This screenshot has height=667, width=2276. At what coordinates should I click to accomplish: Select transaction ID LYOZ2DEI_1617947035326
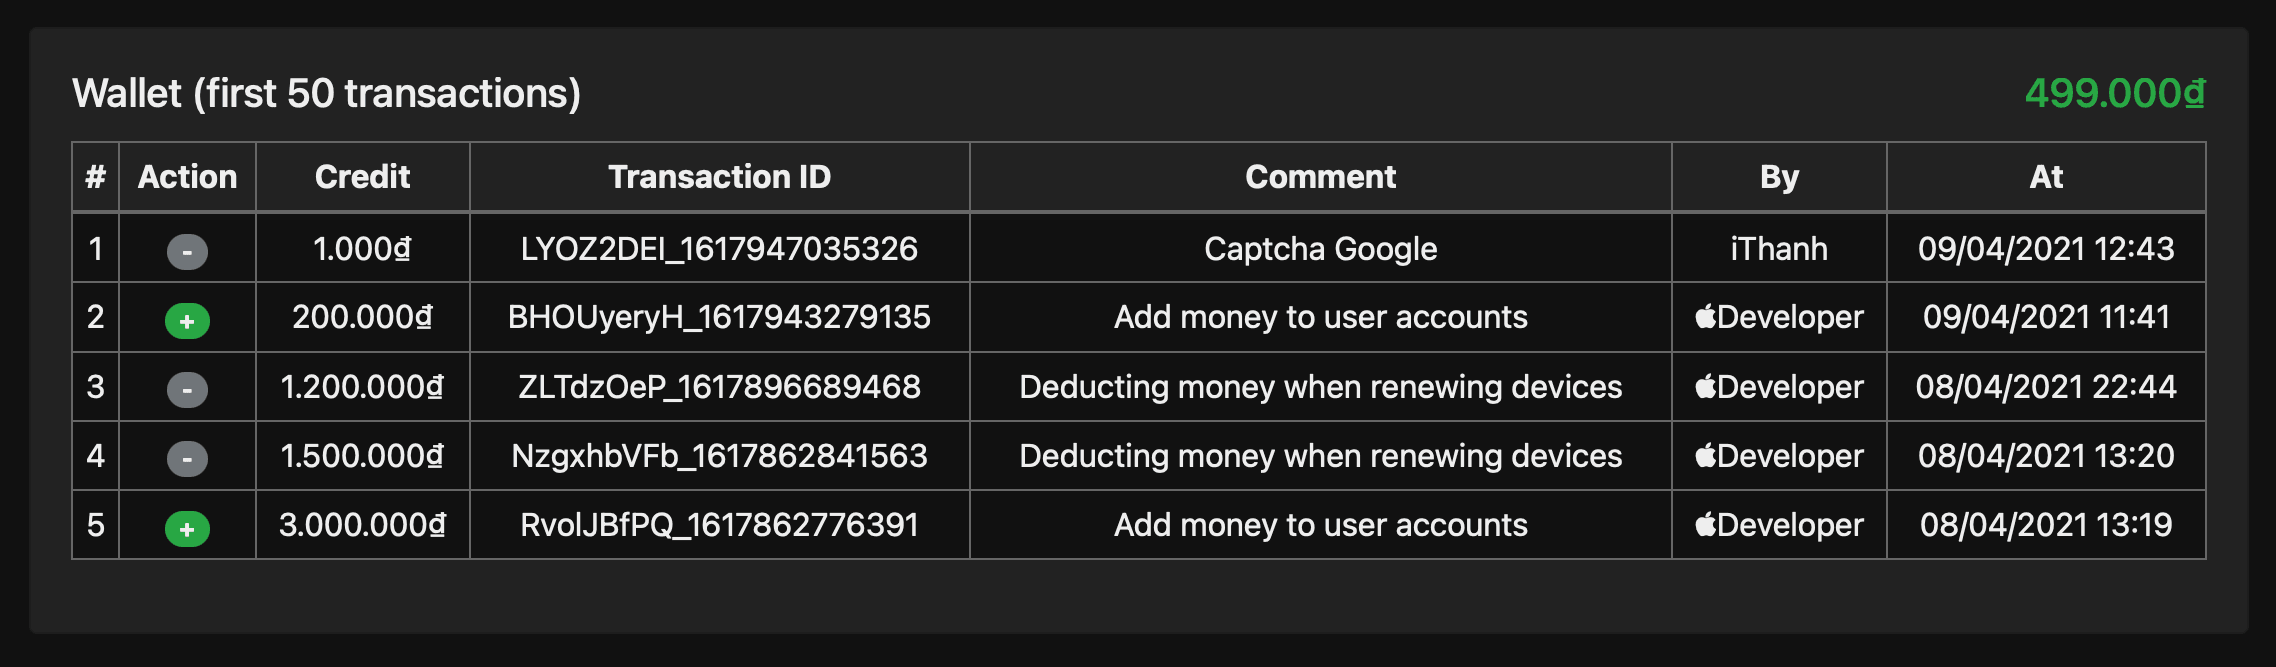point(719,248)
